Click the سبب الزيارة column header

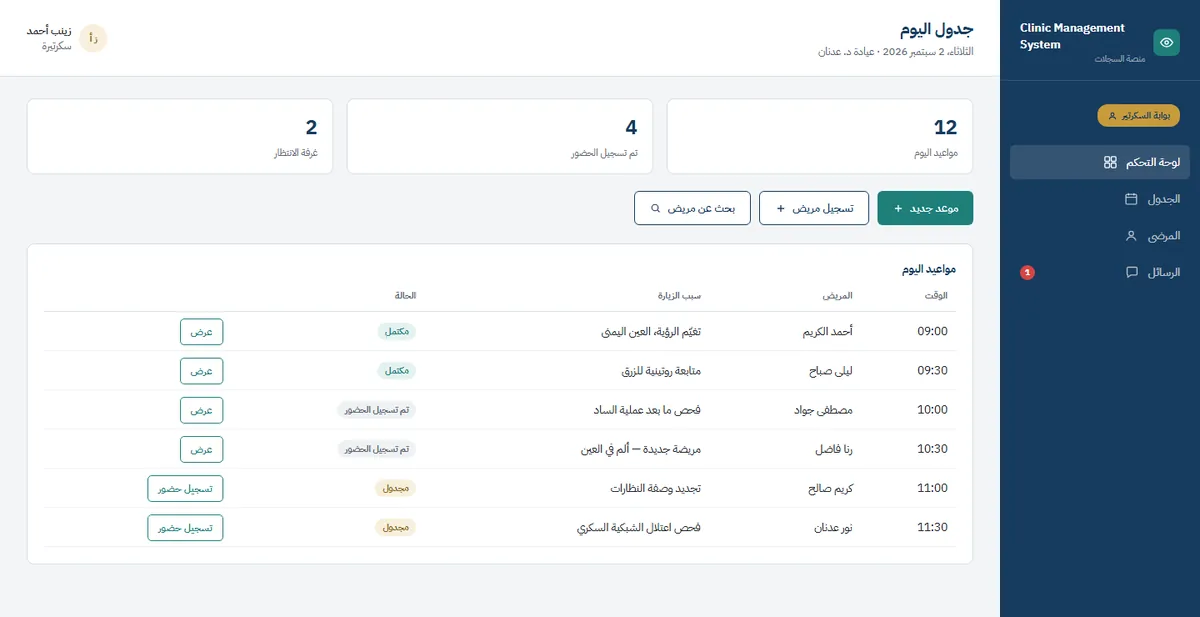coord(678,295)
